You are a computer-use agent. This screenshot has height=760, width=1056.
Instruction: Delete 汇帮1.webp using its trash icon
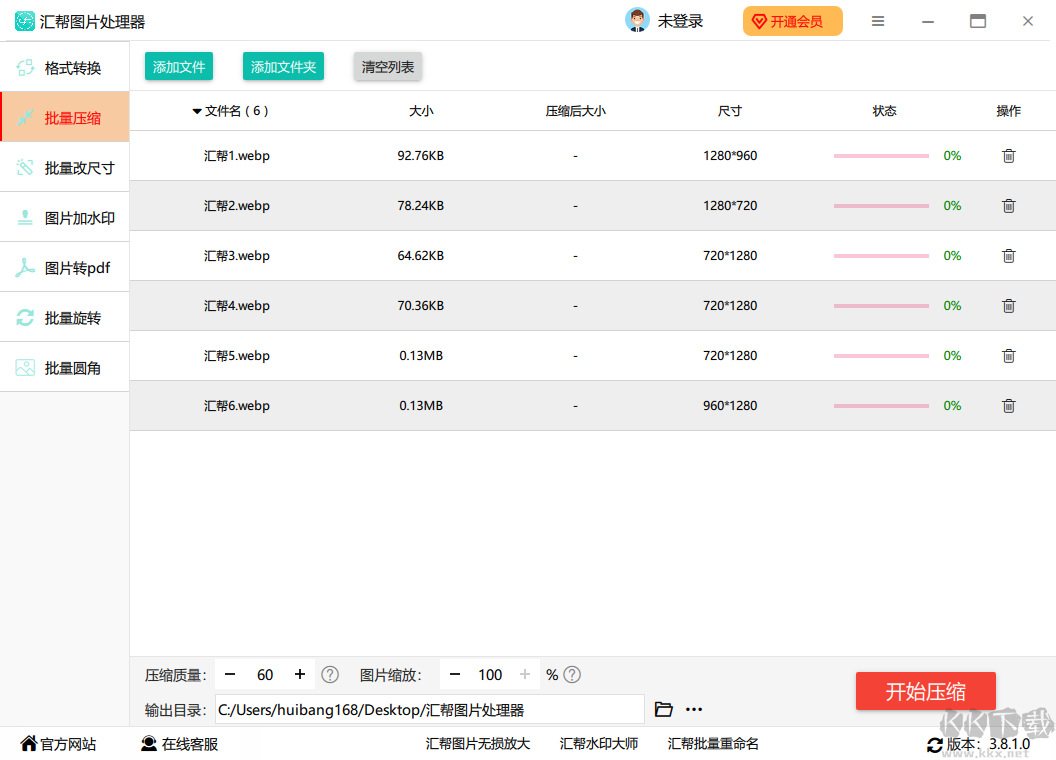pyautogui.click(x=1008, y=156)
